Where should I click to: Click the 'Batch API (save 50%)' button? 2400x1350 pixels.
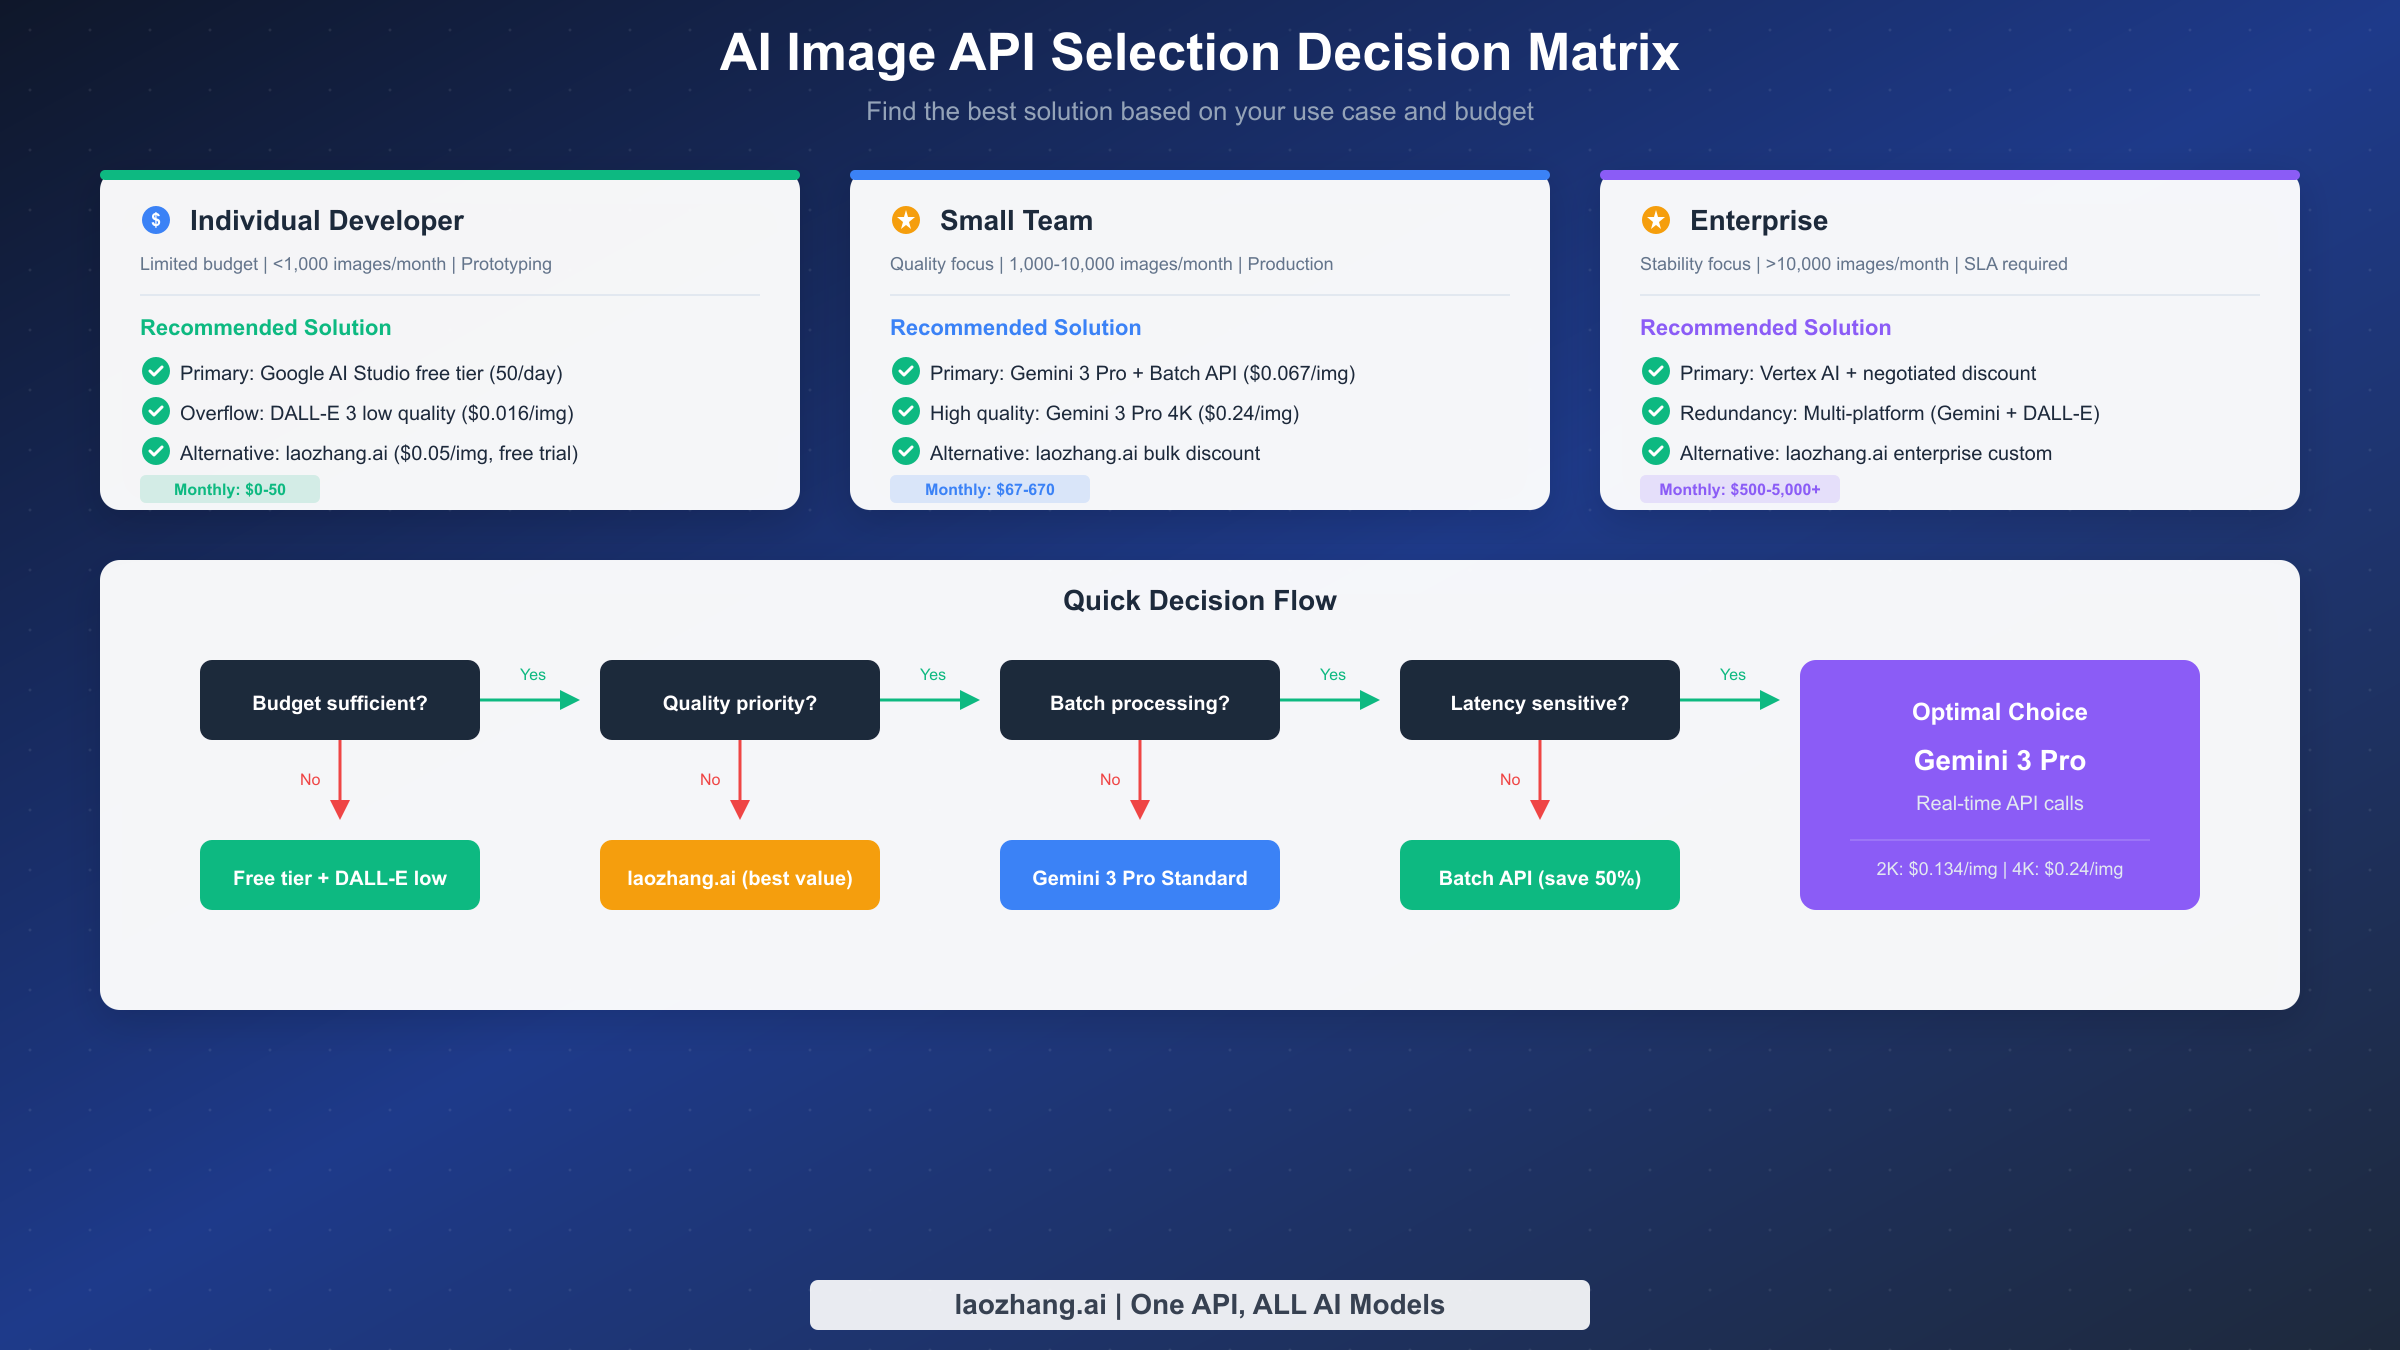(1539, 875)
